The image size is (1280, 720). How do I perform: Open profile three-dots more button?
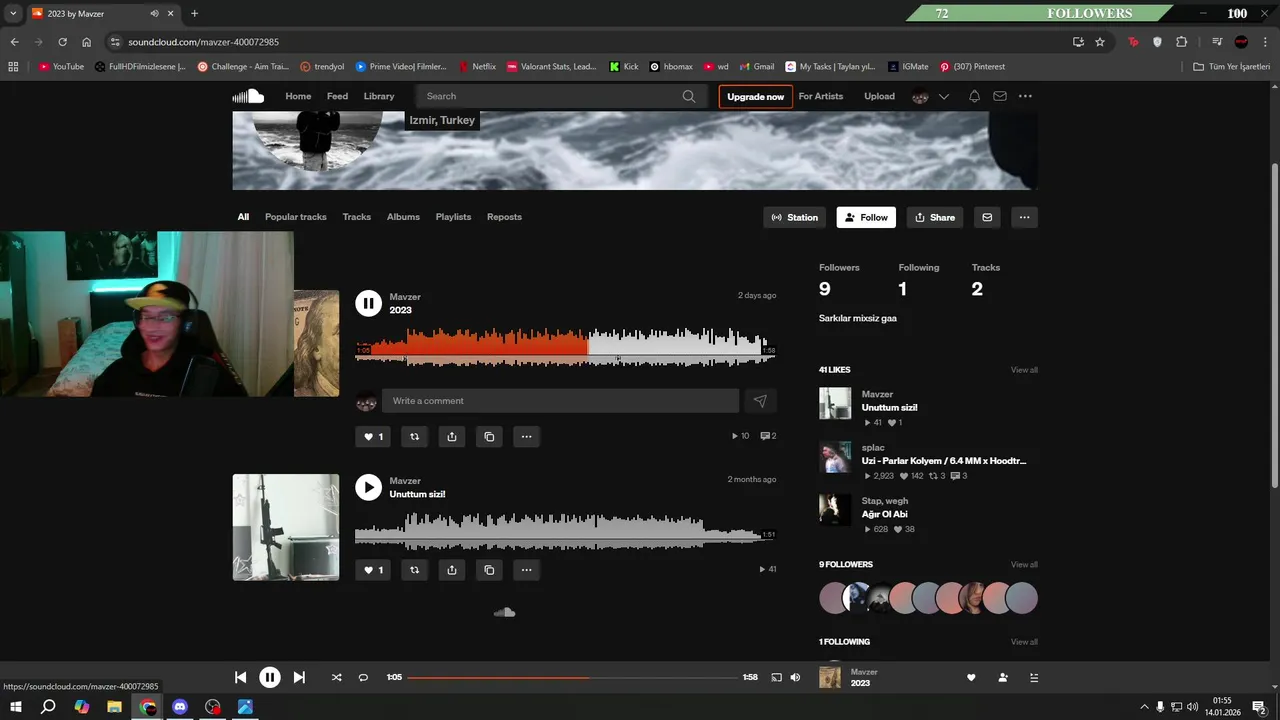(x=1024, y=217)
